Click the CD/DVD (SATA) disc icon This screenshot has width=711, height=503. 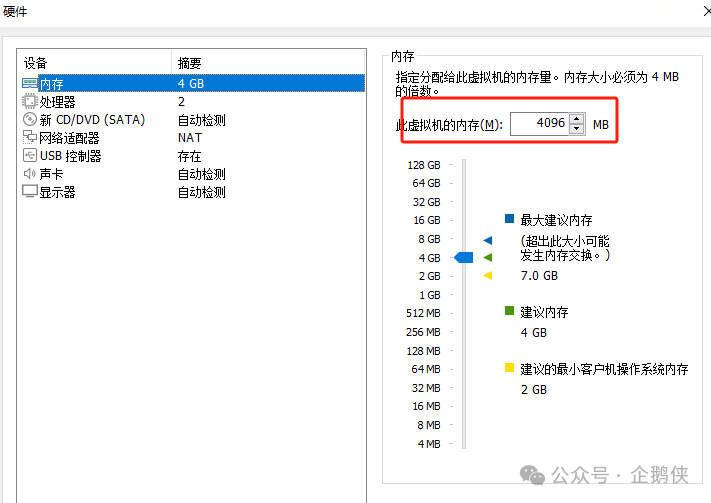29,119
